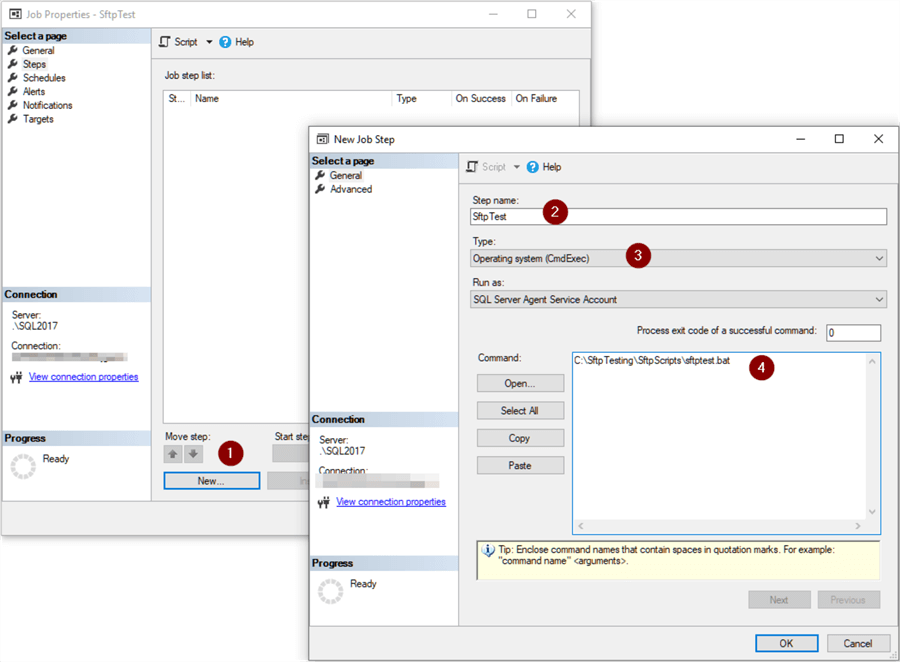
Task: Click the Script icon in Job Properties toolbar
Action: click(165, 42)
